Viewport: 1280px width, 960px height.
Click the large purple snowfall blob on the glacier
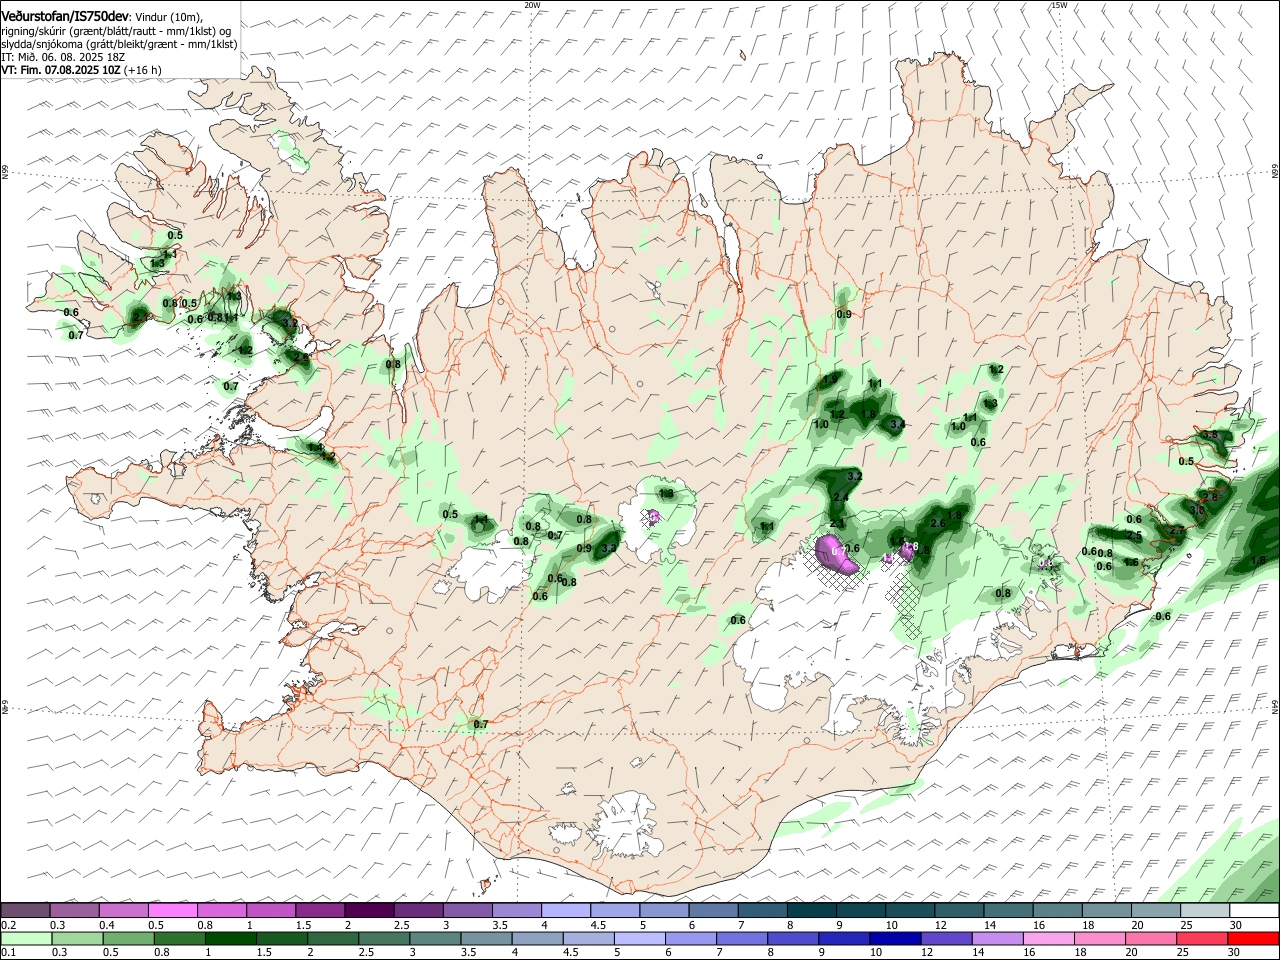coord(838,553)
